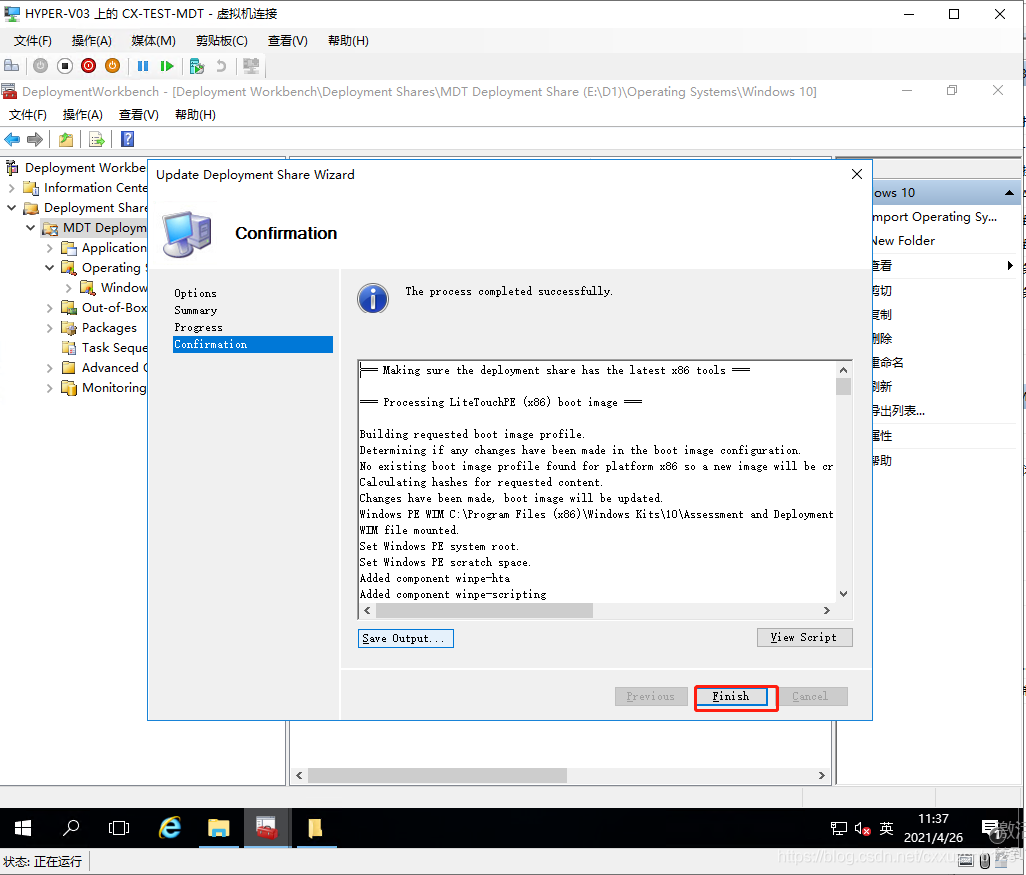Screen dimensions: 1026x875
Task: Click the Workbench details pane horizontal scrollbar
Action: [x=437, y=776]
